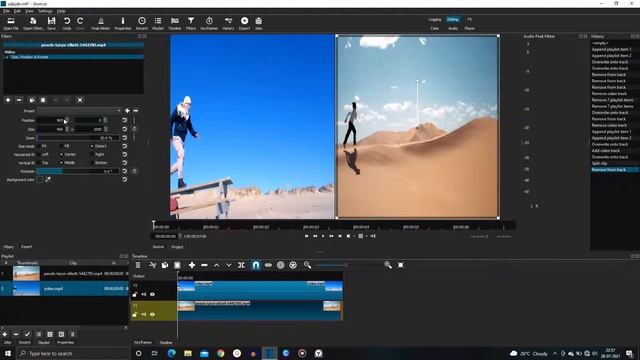
Task: Select the Distort size mode radio
Action: (92, 146)
